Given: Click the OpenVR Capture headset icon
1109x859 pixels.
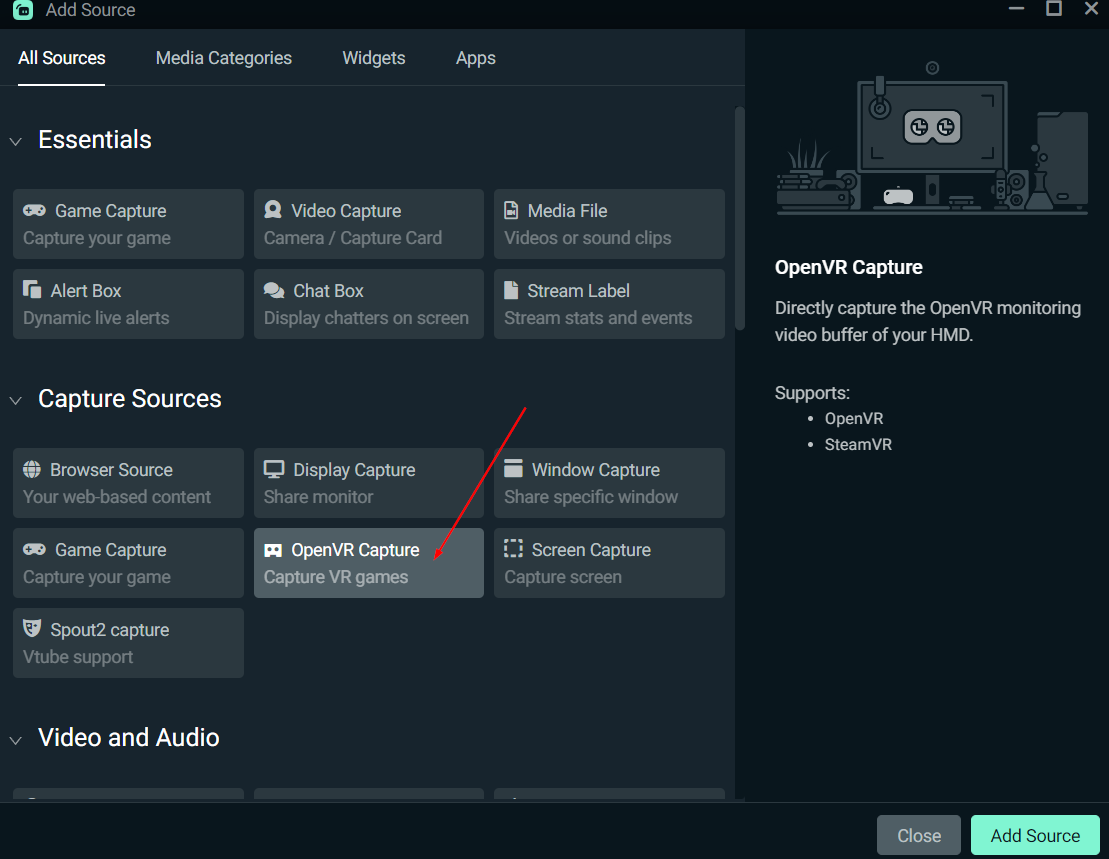Looking at the screenshot, I should pos(271,549).
